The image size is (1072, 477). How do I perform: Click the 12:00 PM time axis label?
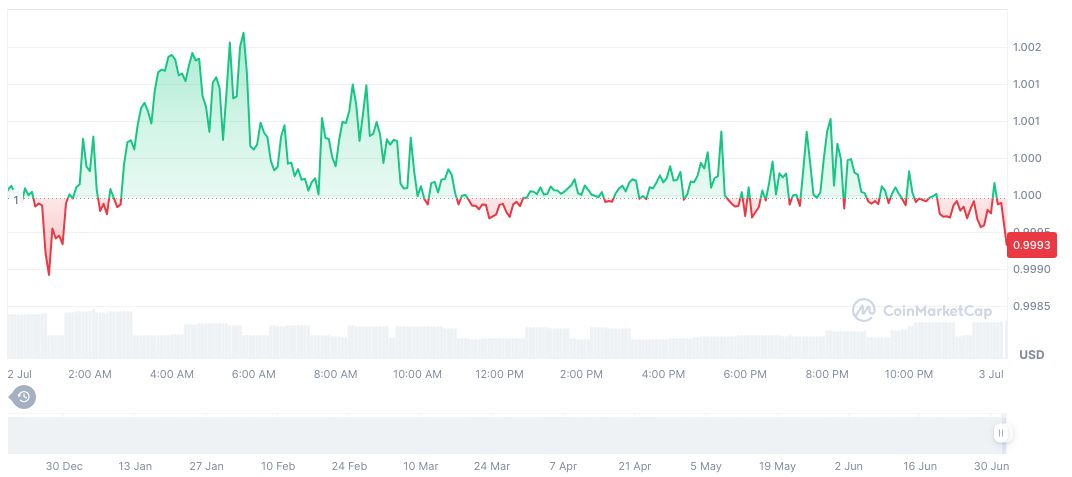tap(499, 374)
